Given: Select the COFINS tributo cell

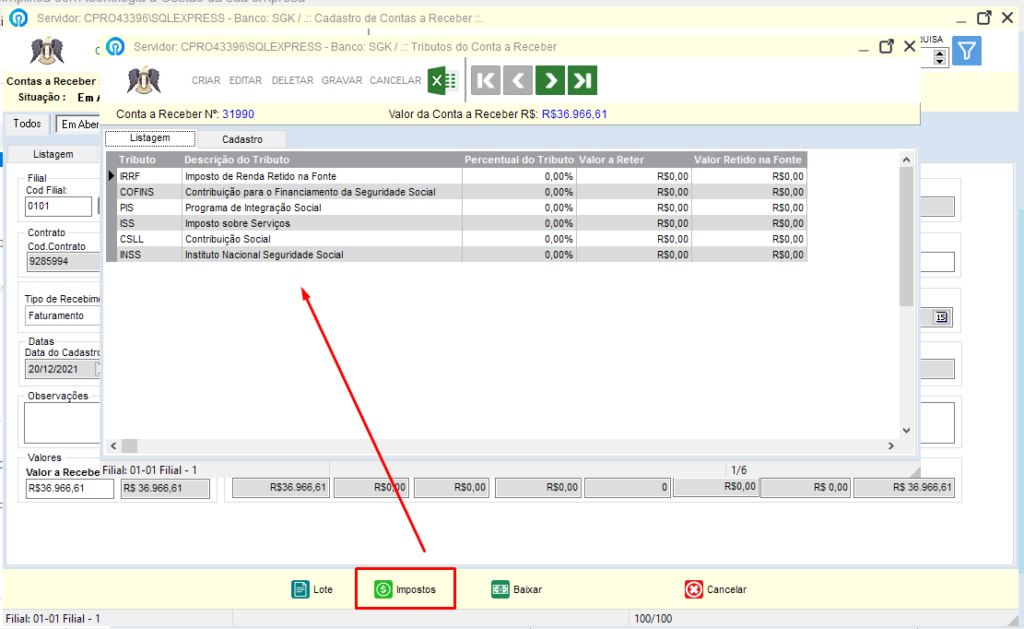Looking at the screenshot, I should click(x=150, y=192).
